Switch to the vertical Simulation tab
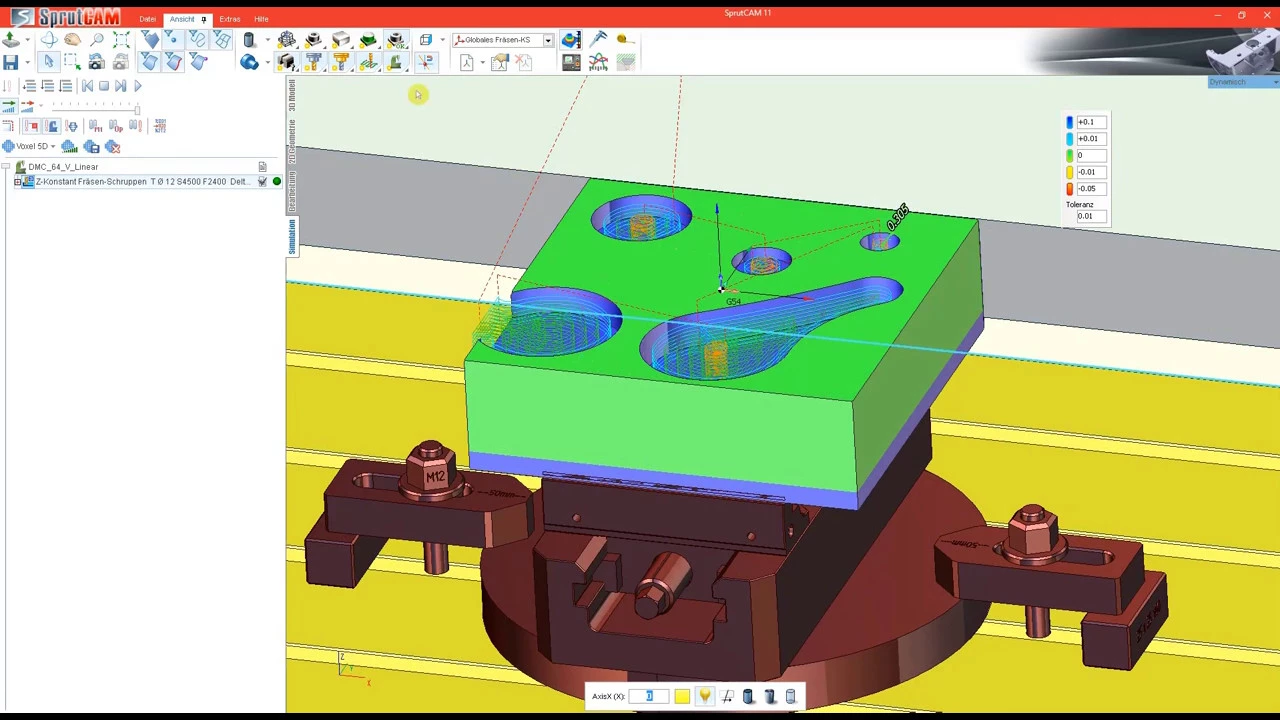The image size is (1280, 720). click(292, 237)
